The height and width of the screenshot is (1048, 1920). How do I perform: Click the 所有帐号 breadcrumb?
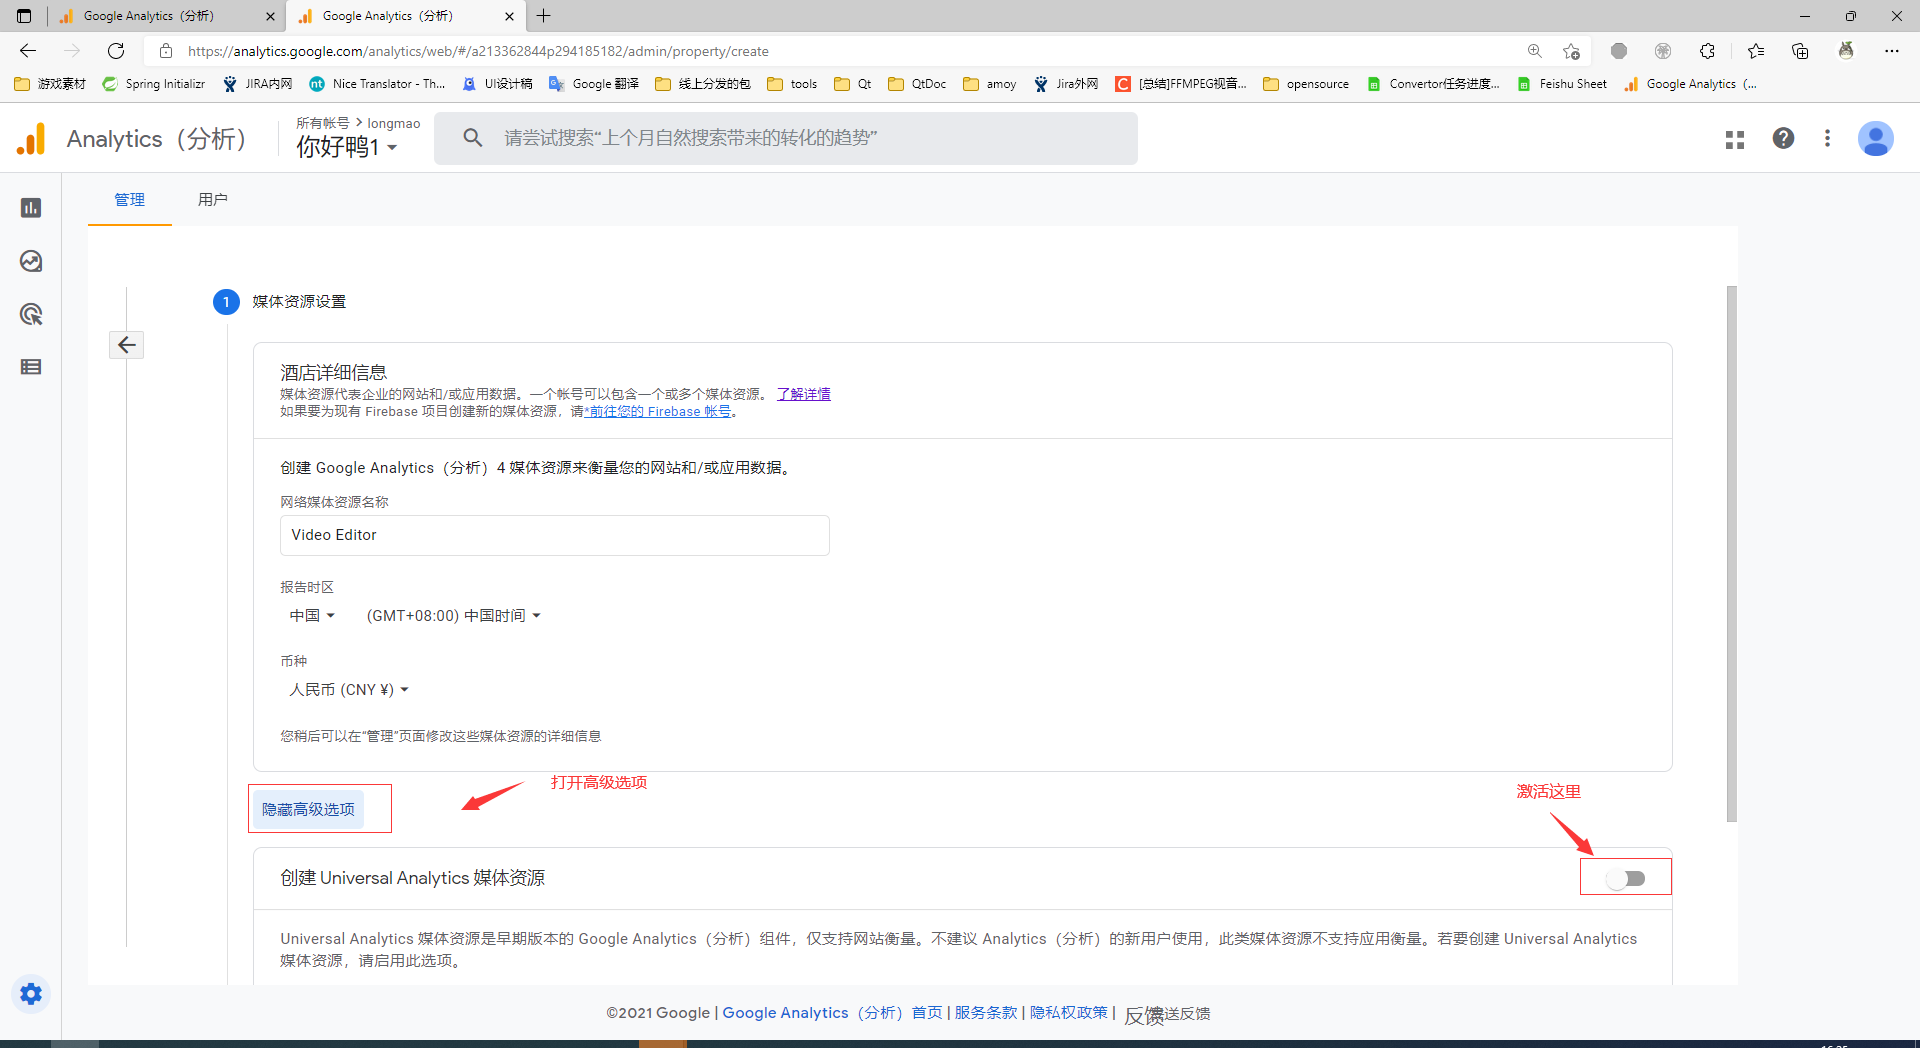pos(322,123)
